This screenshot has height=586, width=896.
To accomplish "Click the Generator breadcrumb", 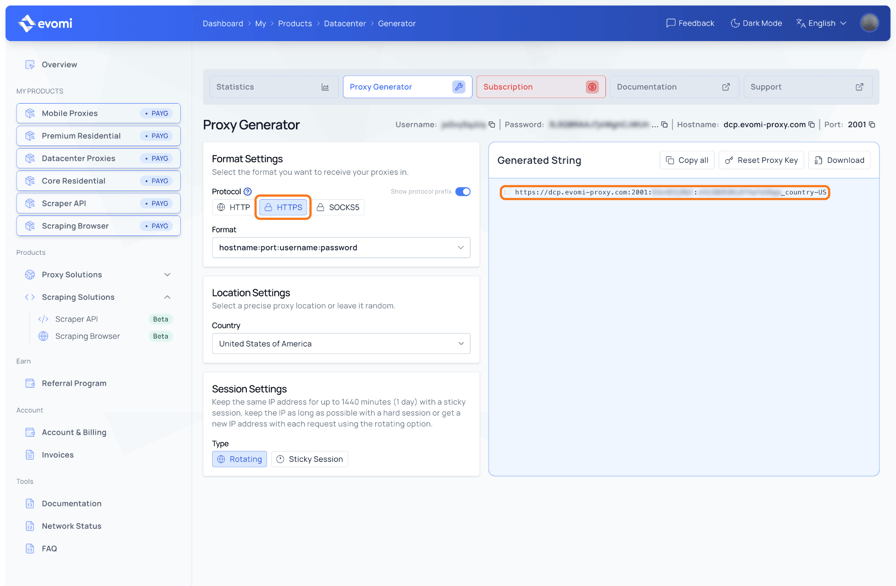I will coord(397,23).
